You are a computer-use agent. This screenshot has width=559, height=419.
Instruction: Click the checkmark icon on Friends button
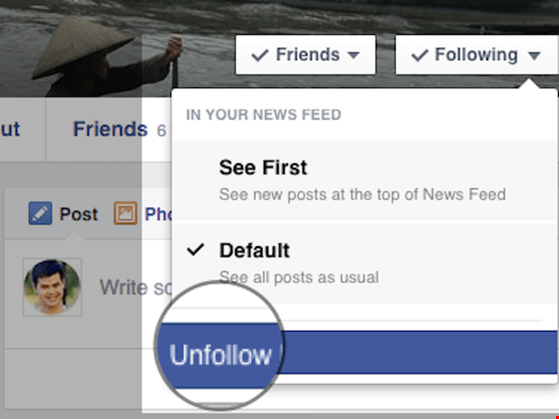(260, 55)
